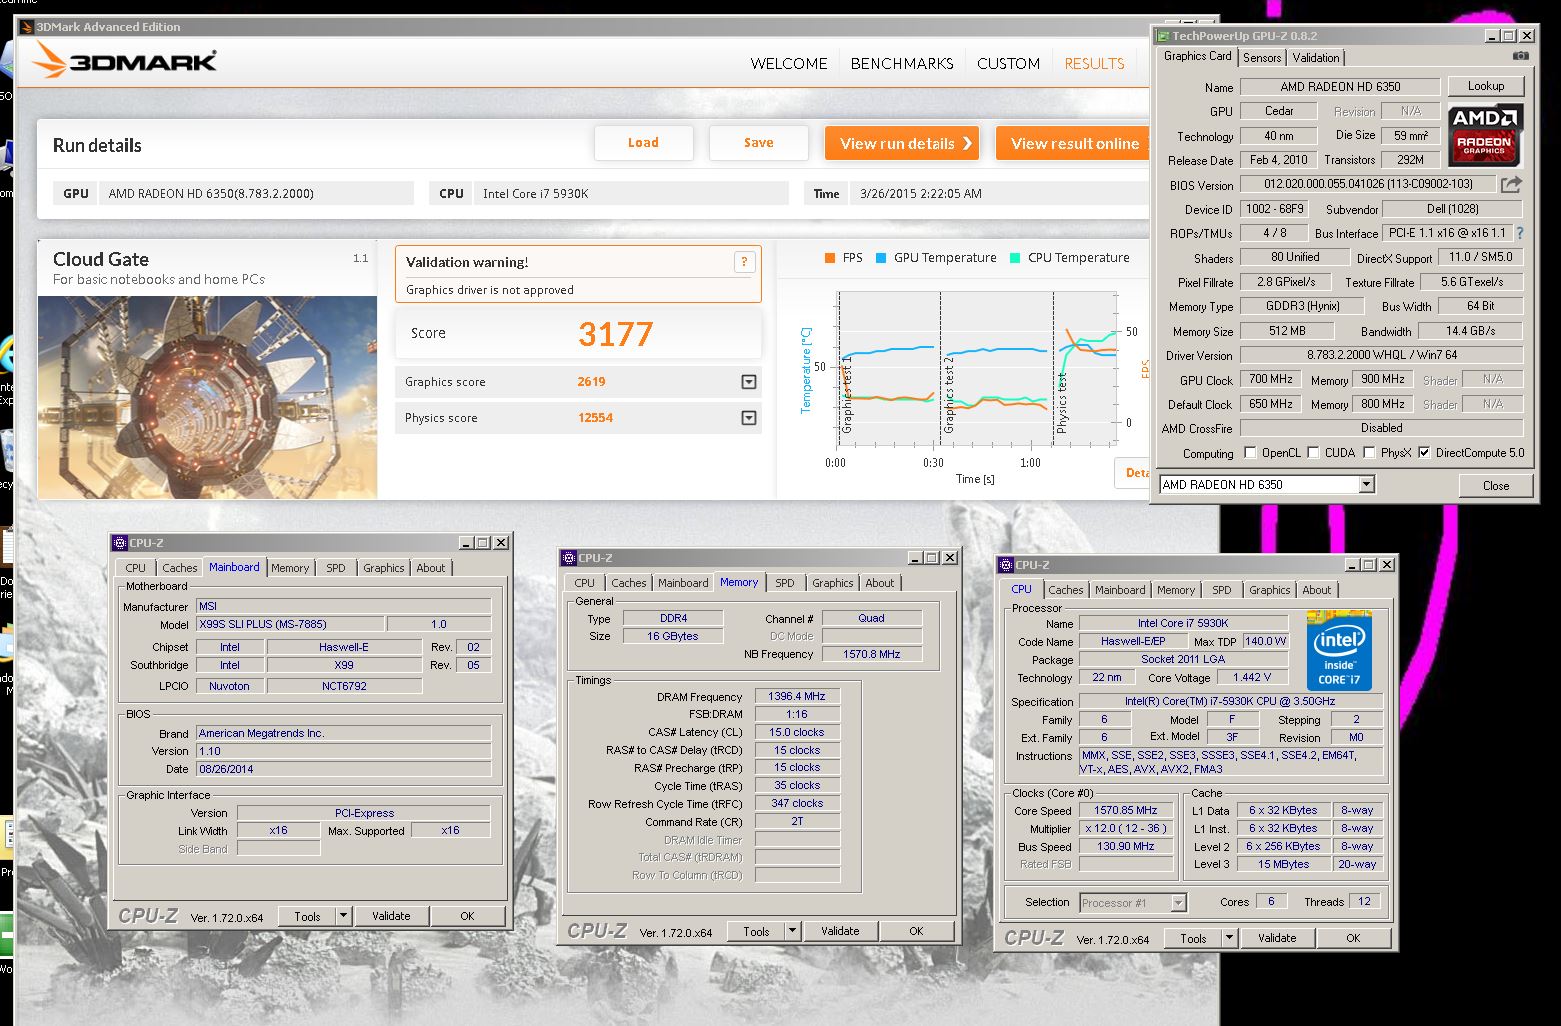Screen dimensions: 1561x1026
Task: Click the AMD Radeon Graphics logo in GPU-Z
Action: pyautogui.click(x=1485, y=134)
